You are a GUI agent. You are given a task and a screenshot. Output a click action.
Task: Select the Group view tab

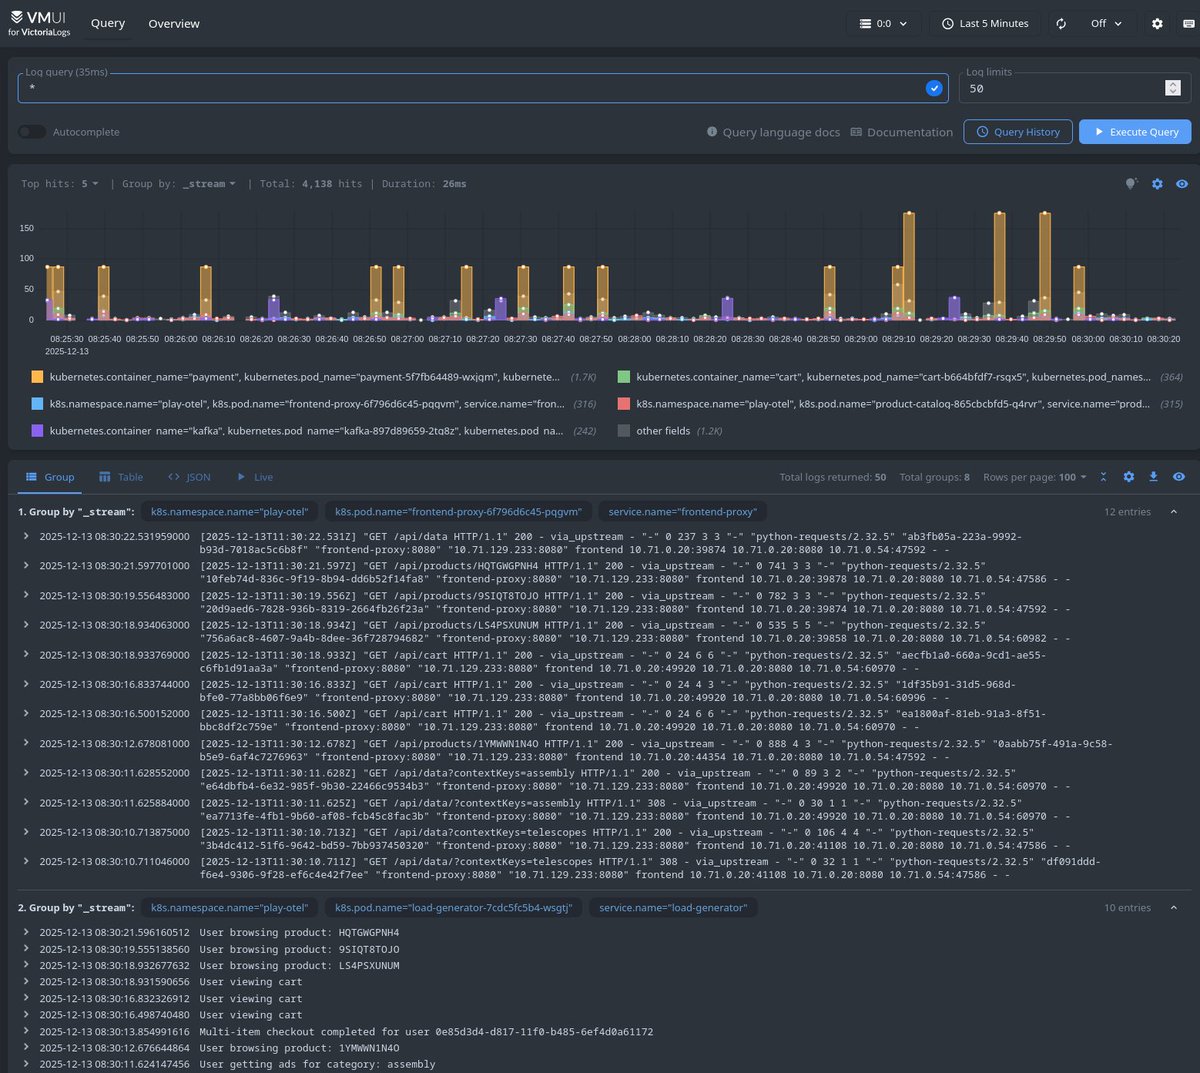point(50,477)
